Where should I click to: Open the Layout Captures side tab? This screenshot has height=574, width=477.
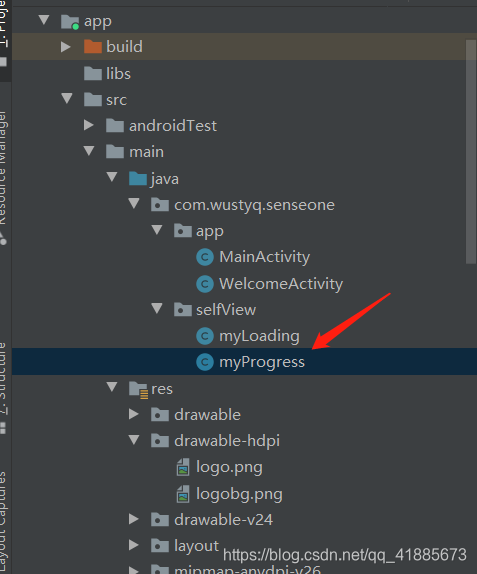point(3,523)
